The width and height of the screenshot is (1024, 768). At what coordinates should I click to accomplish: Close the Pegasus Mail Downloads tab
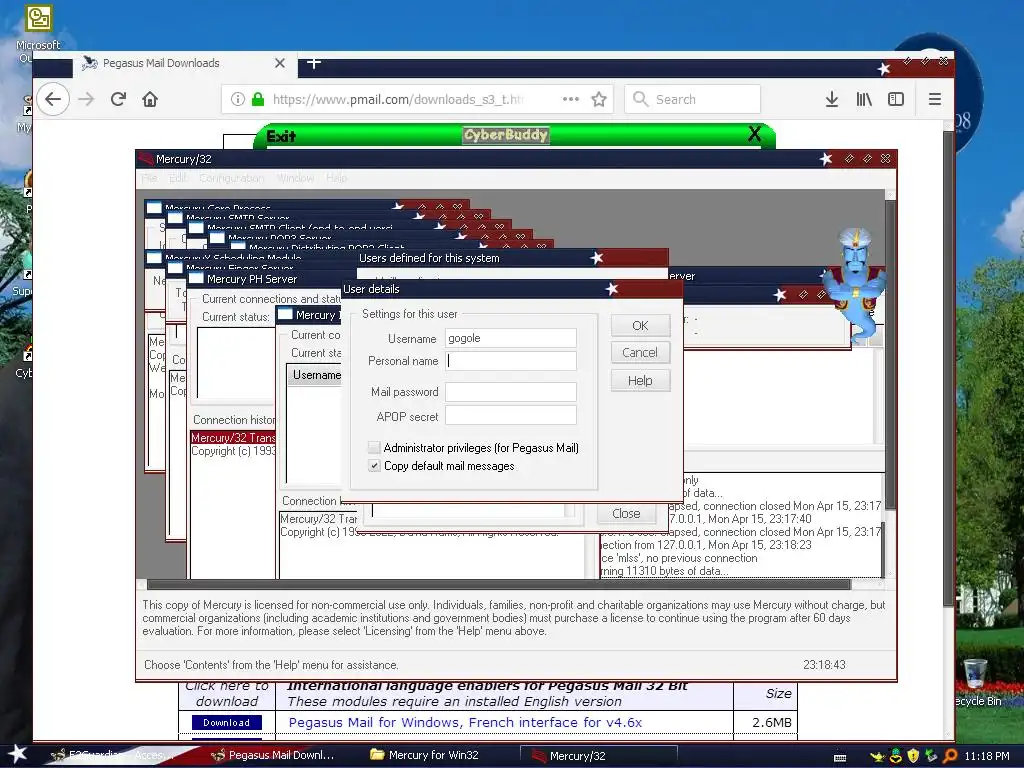280,63
